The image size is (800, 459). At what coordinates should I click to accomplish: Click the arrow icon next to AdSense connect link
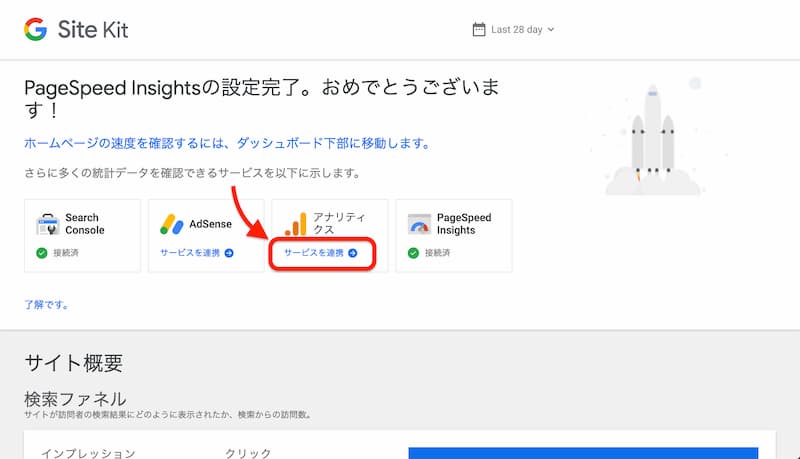[x=229, y=253]
